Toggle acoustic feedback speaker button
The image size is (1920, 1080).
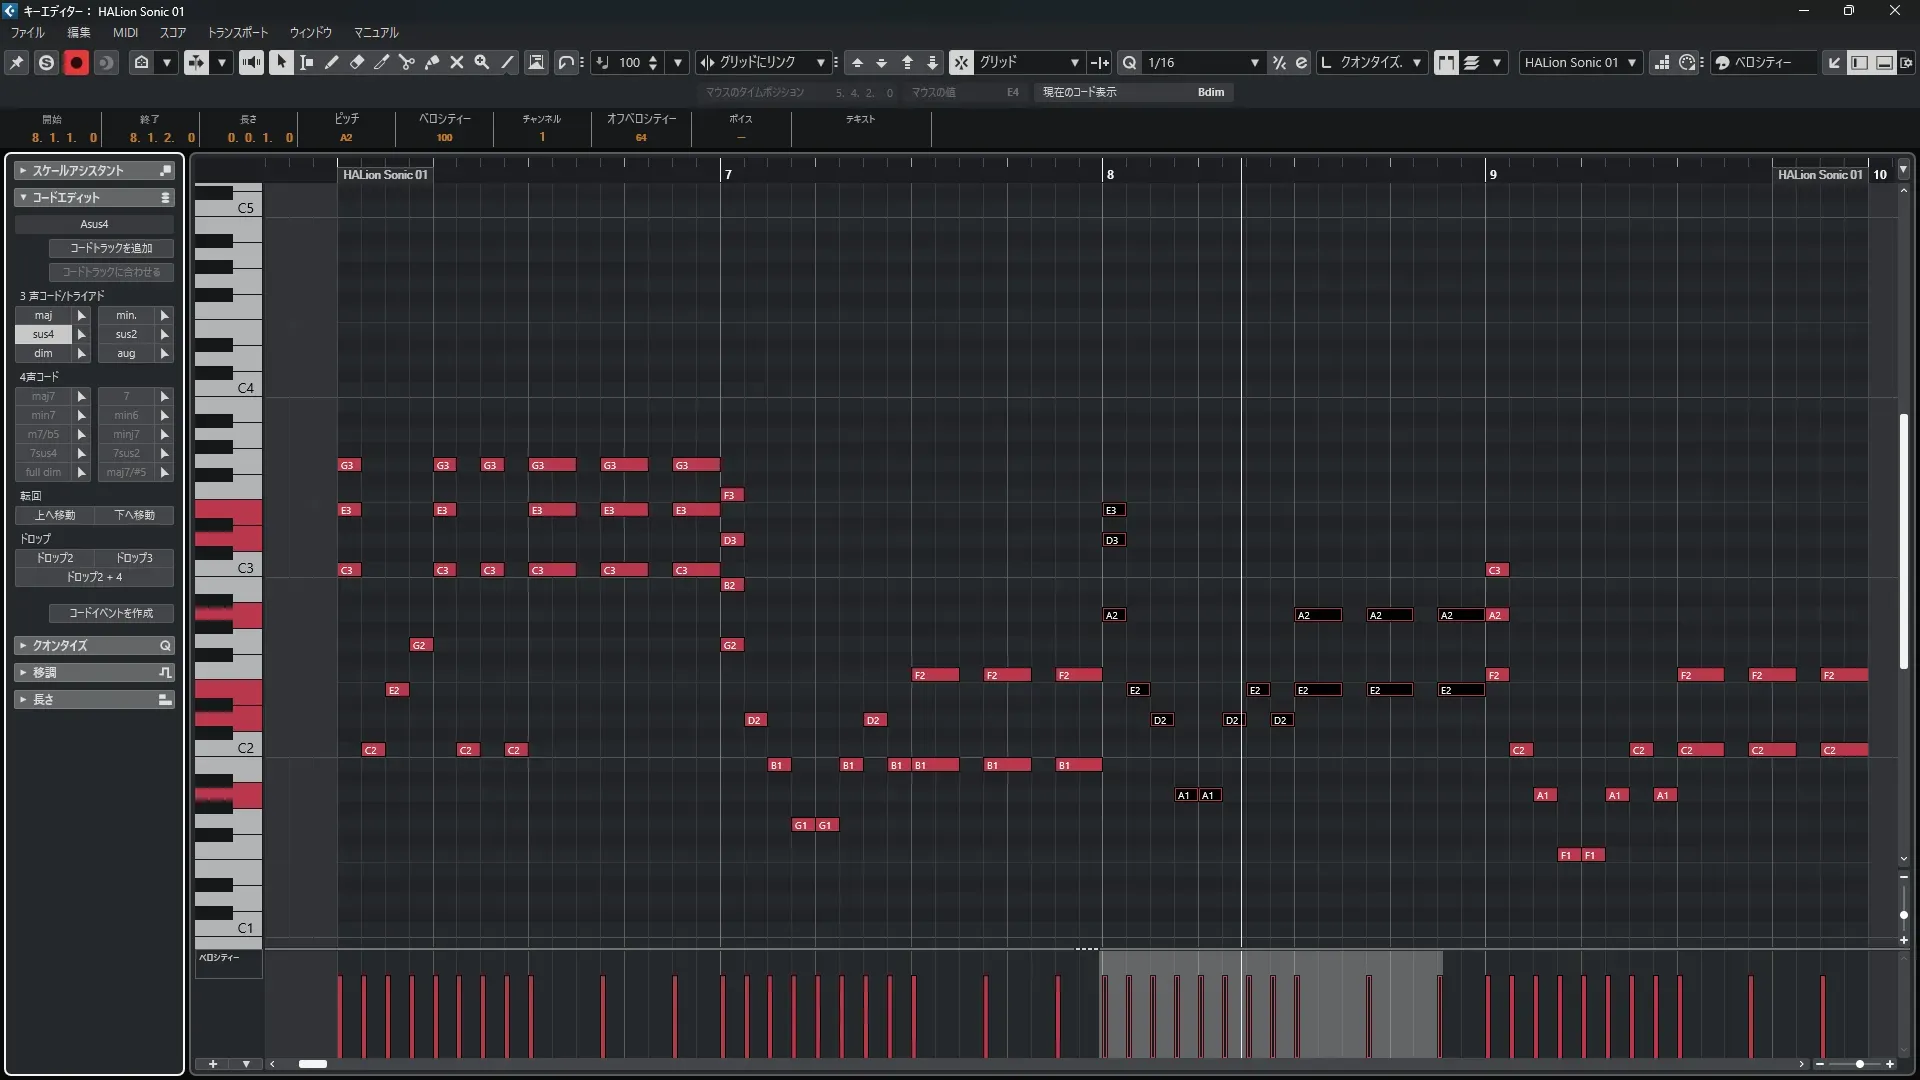[x=251, y=62]
